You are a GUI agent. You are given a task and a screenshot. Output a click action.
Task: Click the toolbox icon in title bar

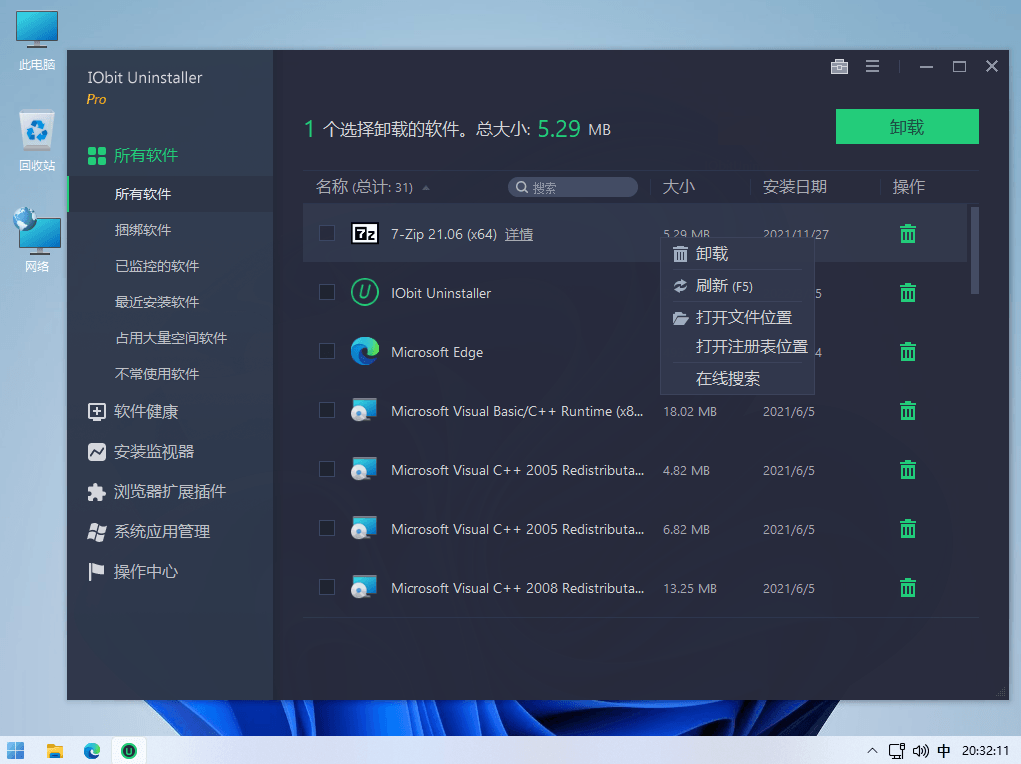[839, 66]
